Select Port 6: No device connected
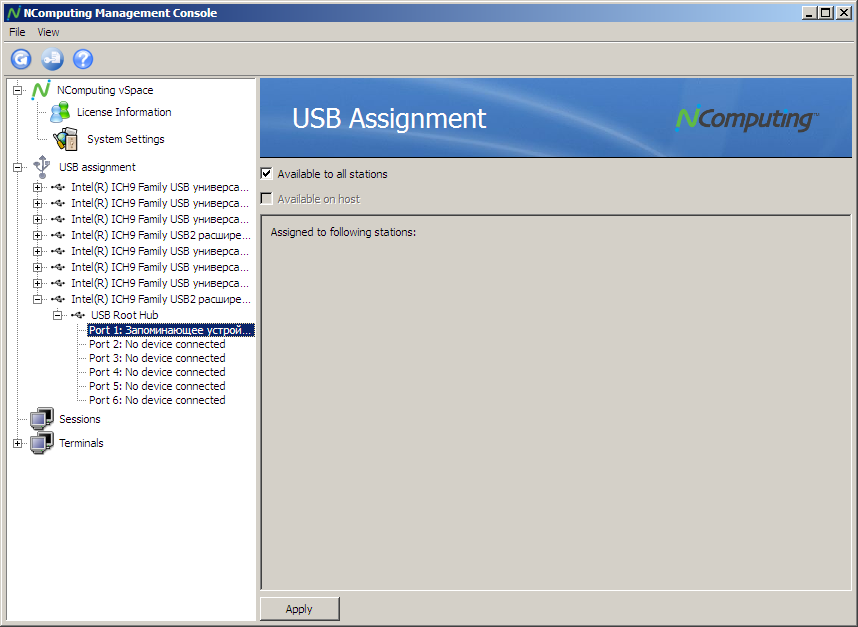This screenshot has width=858, height=627. point(157,400)
